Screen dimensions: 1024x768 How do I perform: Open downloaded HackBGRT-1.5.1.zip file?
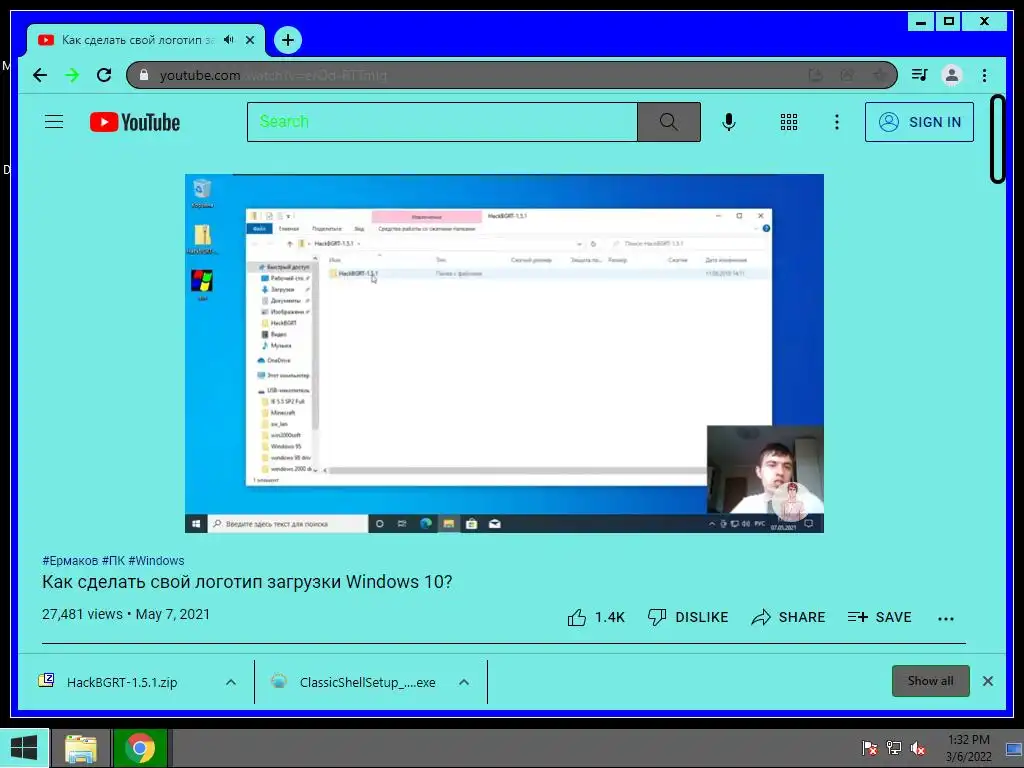tap(122, 682)
